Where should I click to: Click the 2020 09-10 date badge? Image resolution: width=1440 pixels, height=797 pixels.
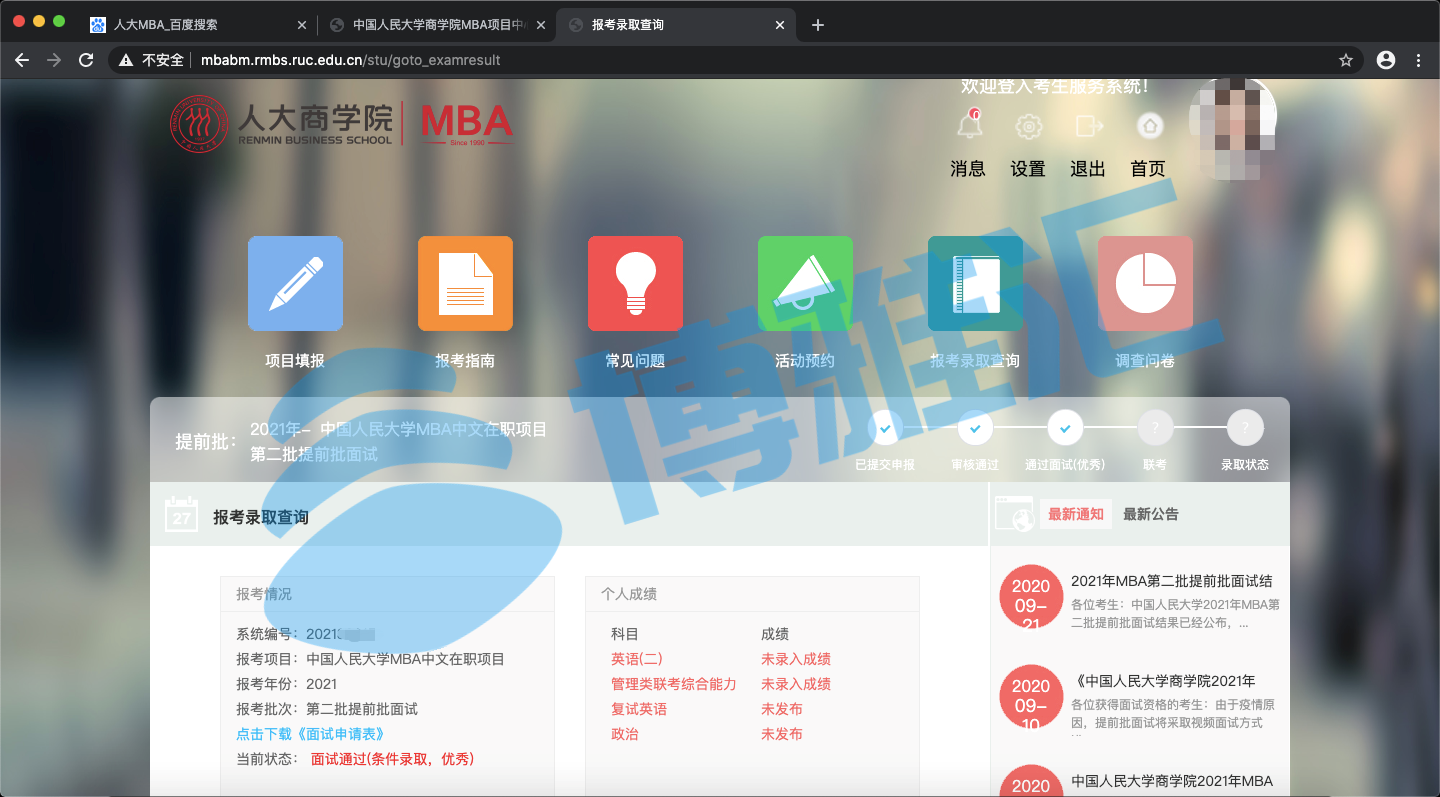point(1030,697)
